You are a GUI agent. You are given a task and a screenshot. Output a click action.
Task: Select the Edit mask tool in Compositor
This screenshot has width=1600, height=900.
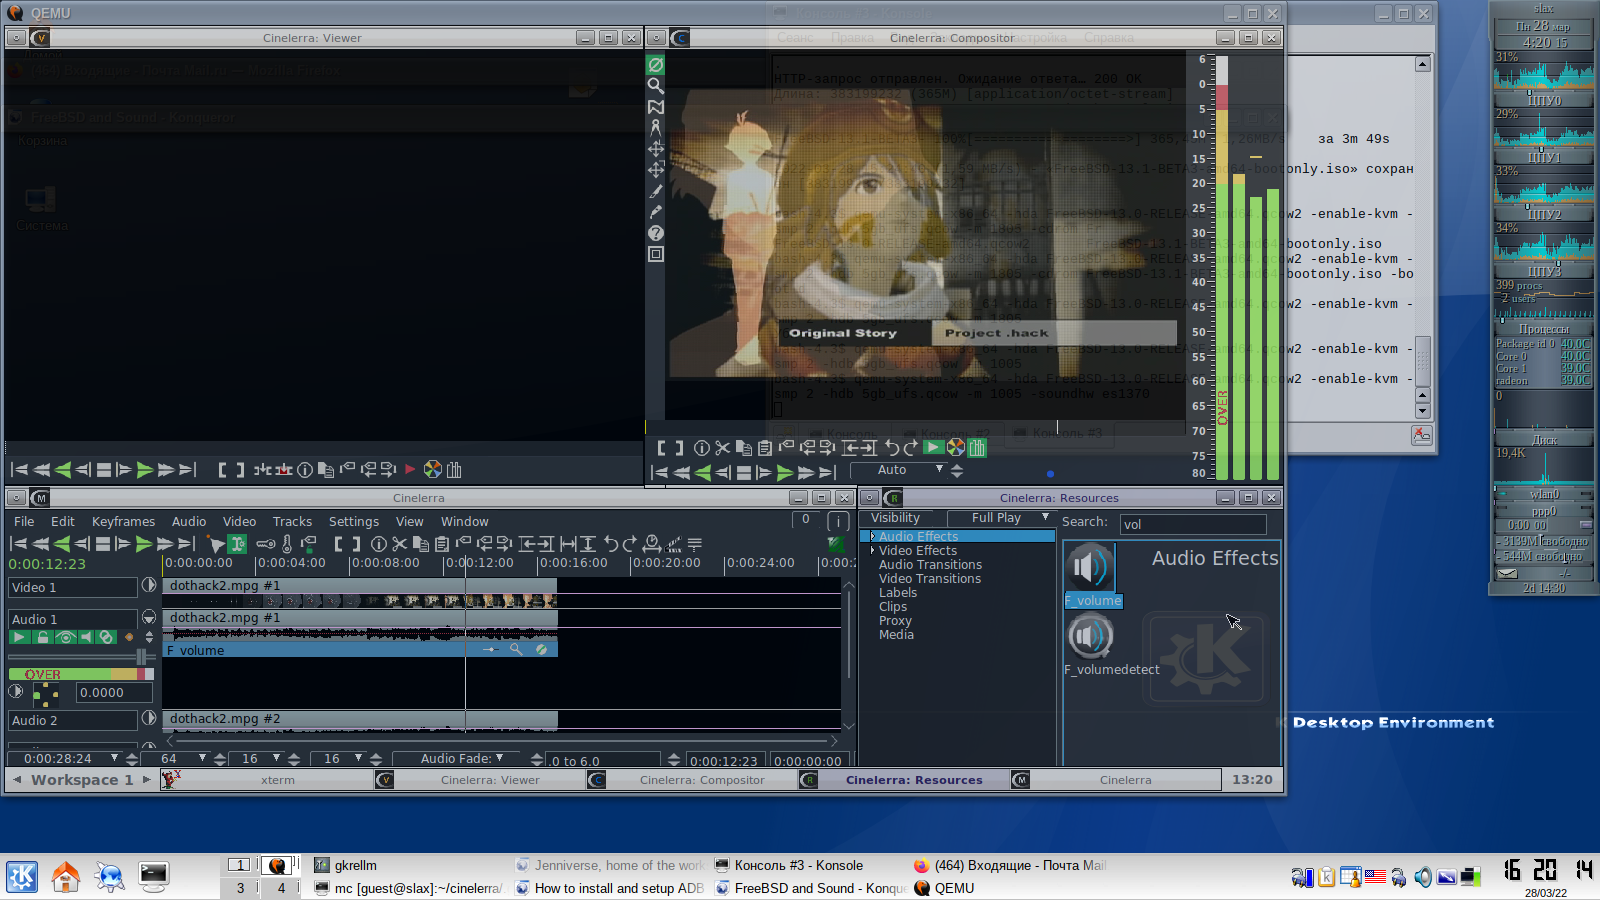tap(656, 107)
